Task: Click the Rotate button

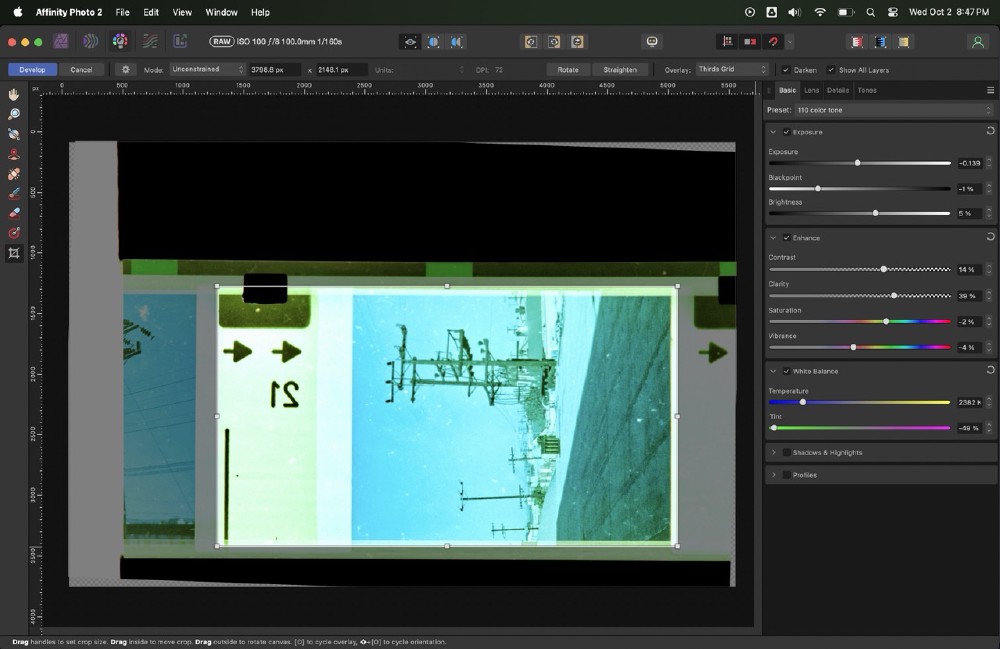Action: pyautogui.click(x=568, y=69)
